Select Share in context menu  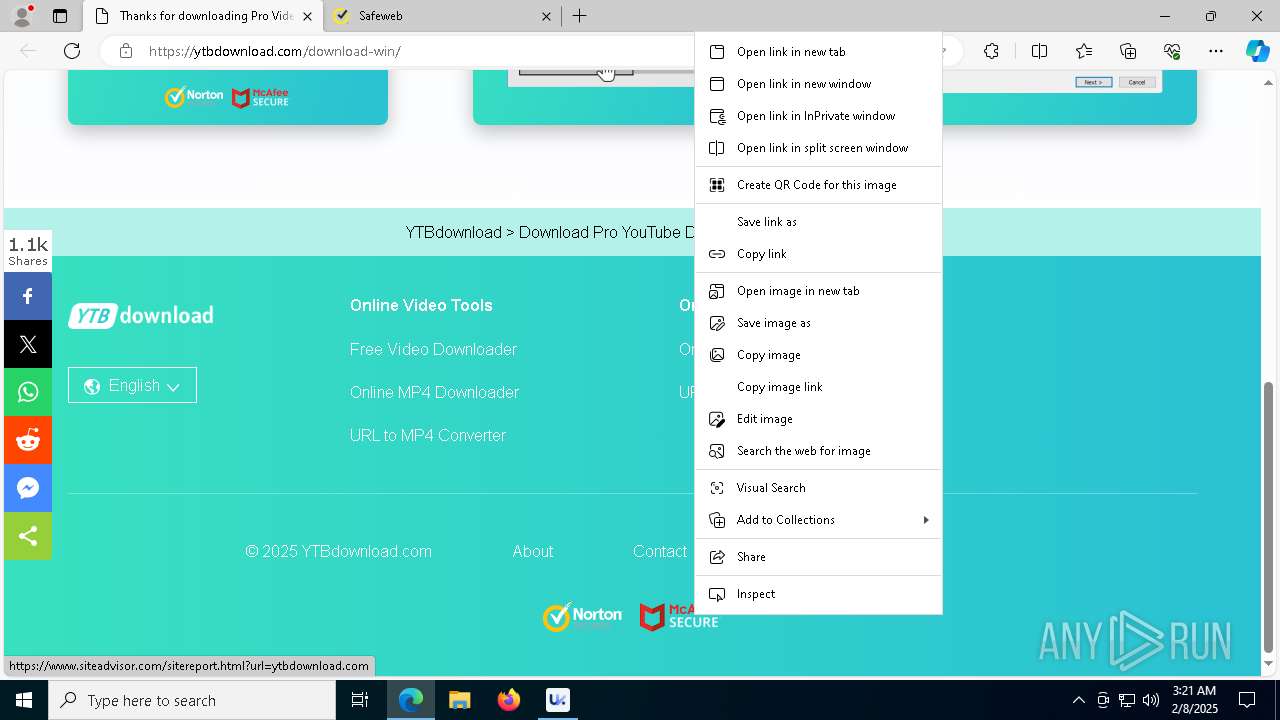(x=818, y=557)
